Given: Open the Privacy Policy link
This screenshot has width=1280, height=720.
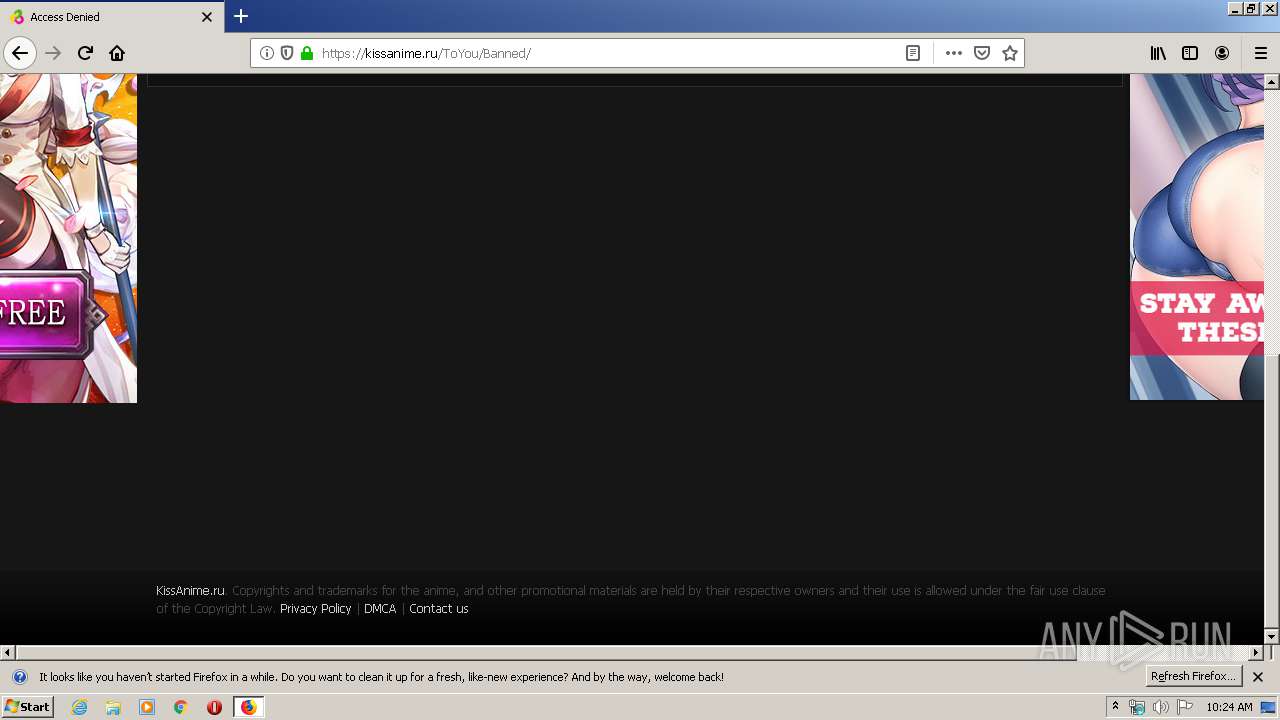Looking at the screenshot, I should 316,608.
